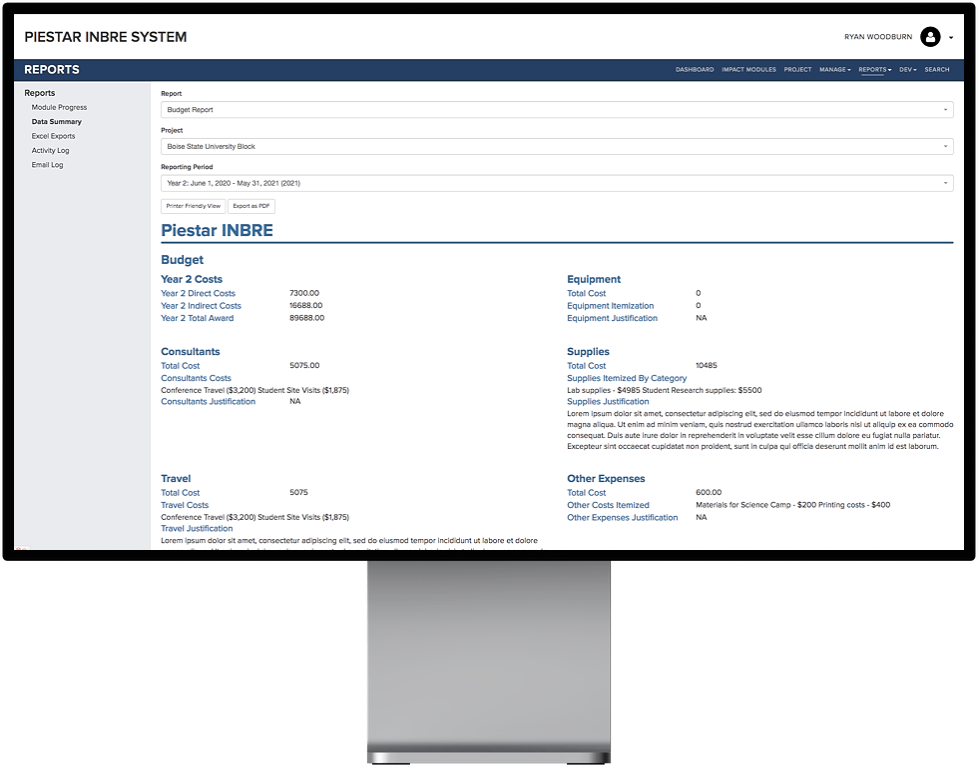Click the Reports heading in the sidebar
978x768 pixels.
[39, 93]
